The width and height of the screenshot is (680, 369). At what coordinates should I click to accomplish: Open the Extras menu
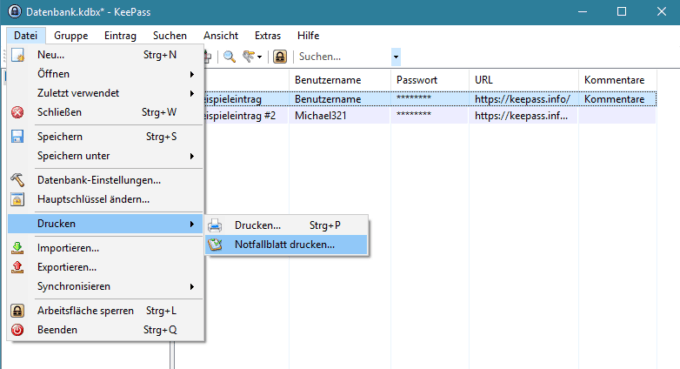pos(268,36)
